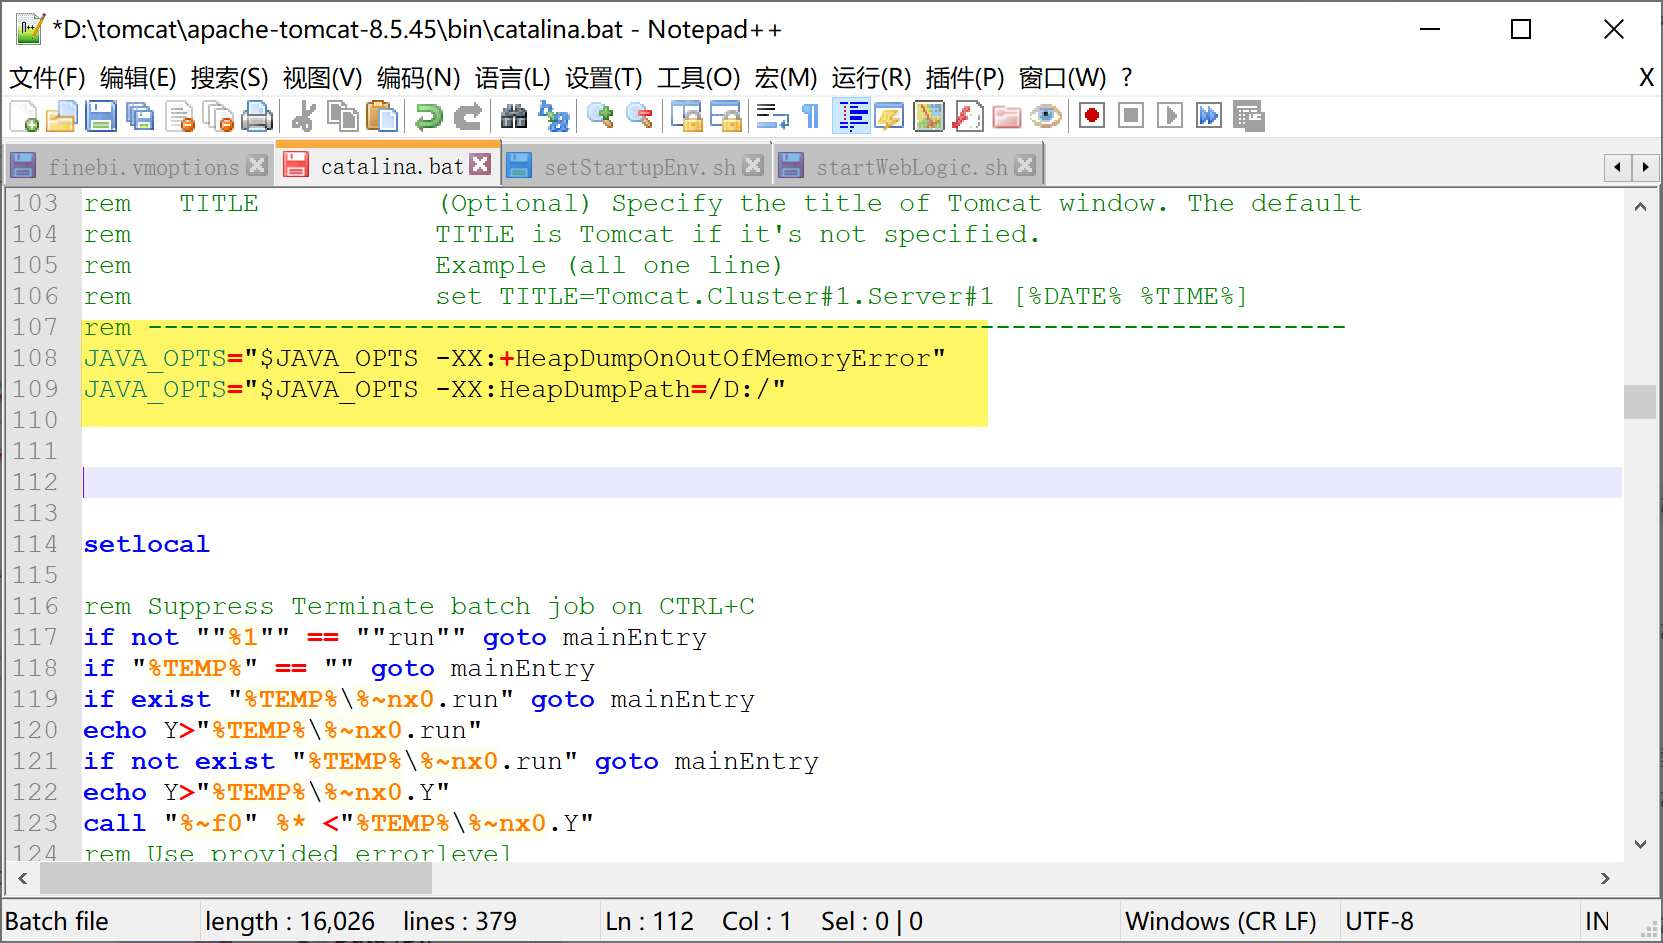Toggle file monitoring with eye icon
Image resolution: width=1663 pixels, height=943 pixels.
(x=1046, y=117)
